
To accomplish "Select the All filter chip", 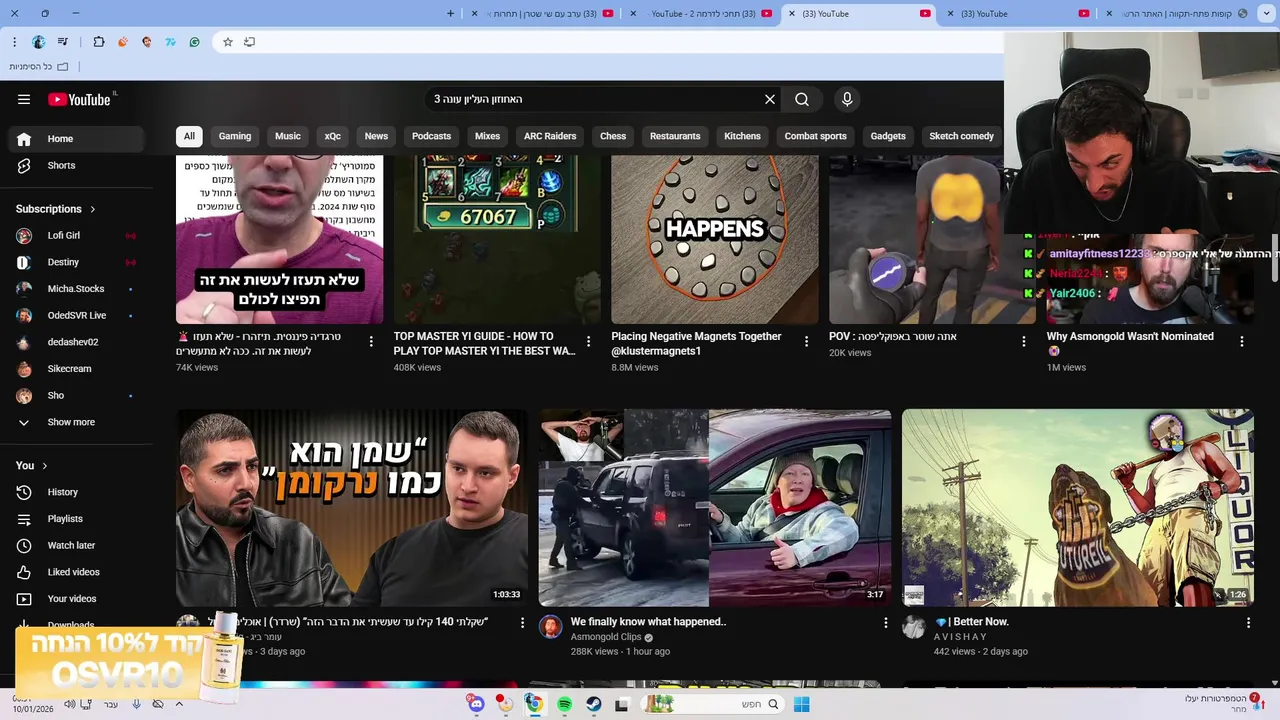I will click(x=189, y=136).
